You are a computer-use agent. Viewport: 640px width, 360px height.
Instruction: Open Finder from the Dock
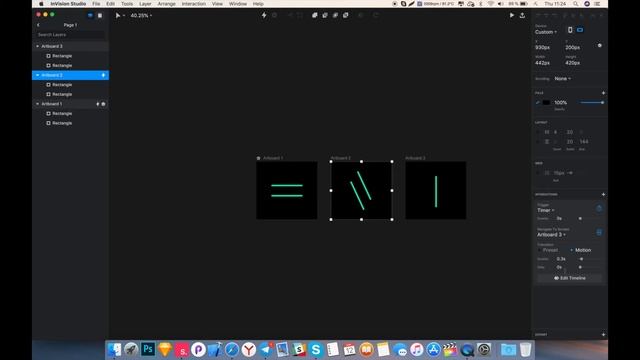click(x=114, y=349)
